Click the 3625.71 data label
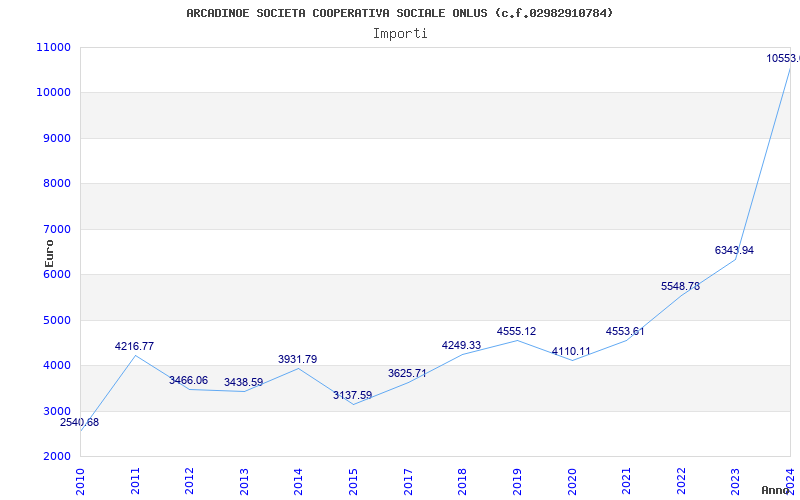 [407, 373]
